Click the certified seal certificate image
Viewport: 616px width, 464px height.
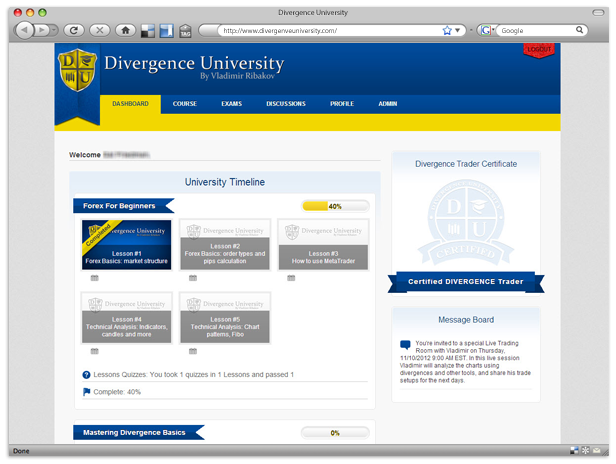click(466, 224)
